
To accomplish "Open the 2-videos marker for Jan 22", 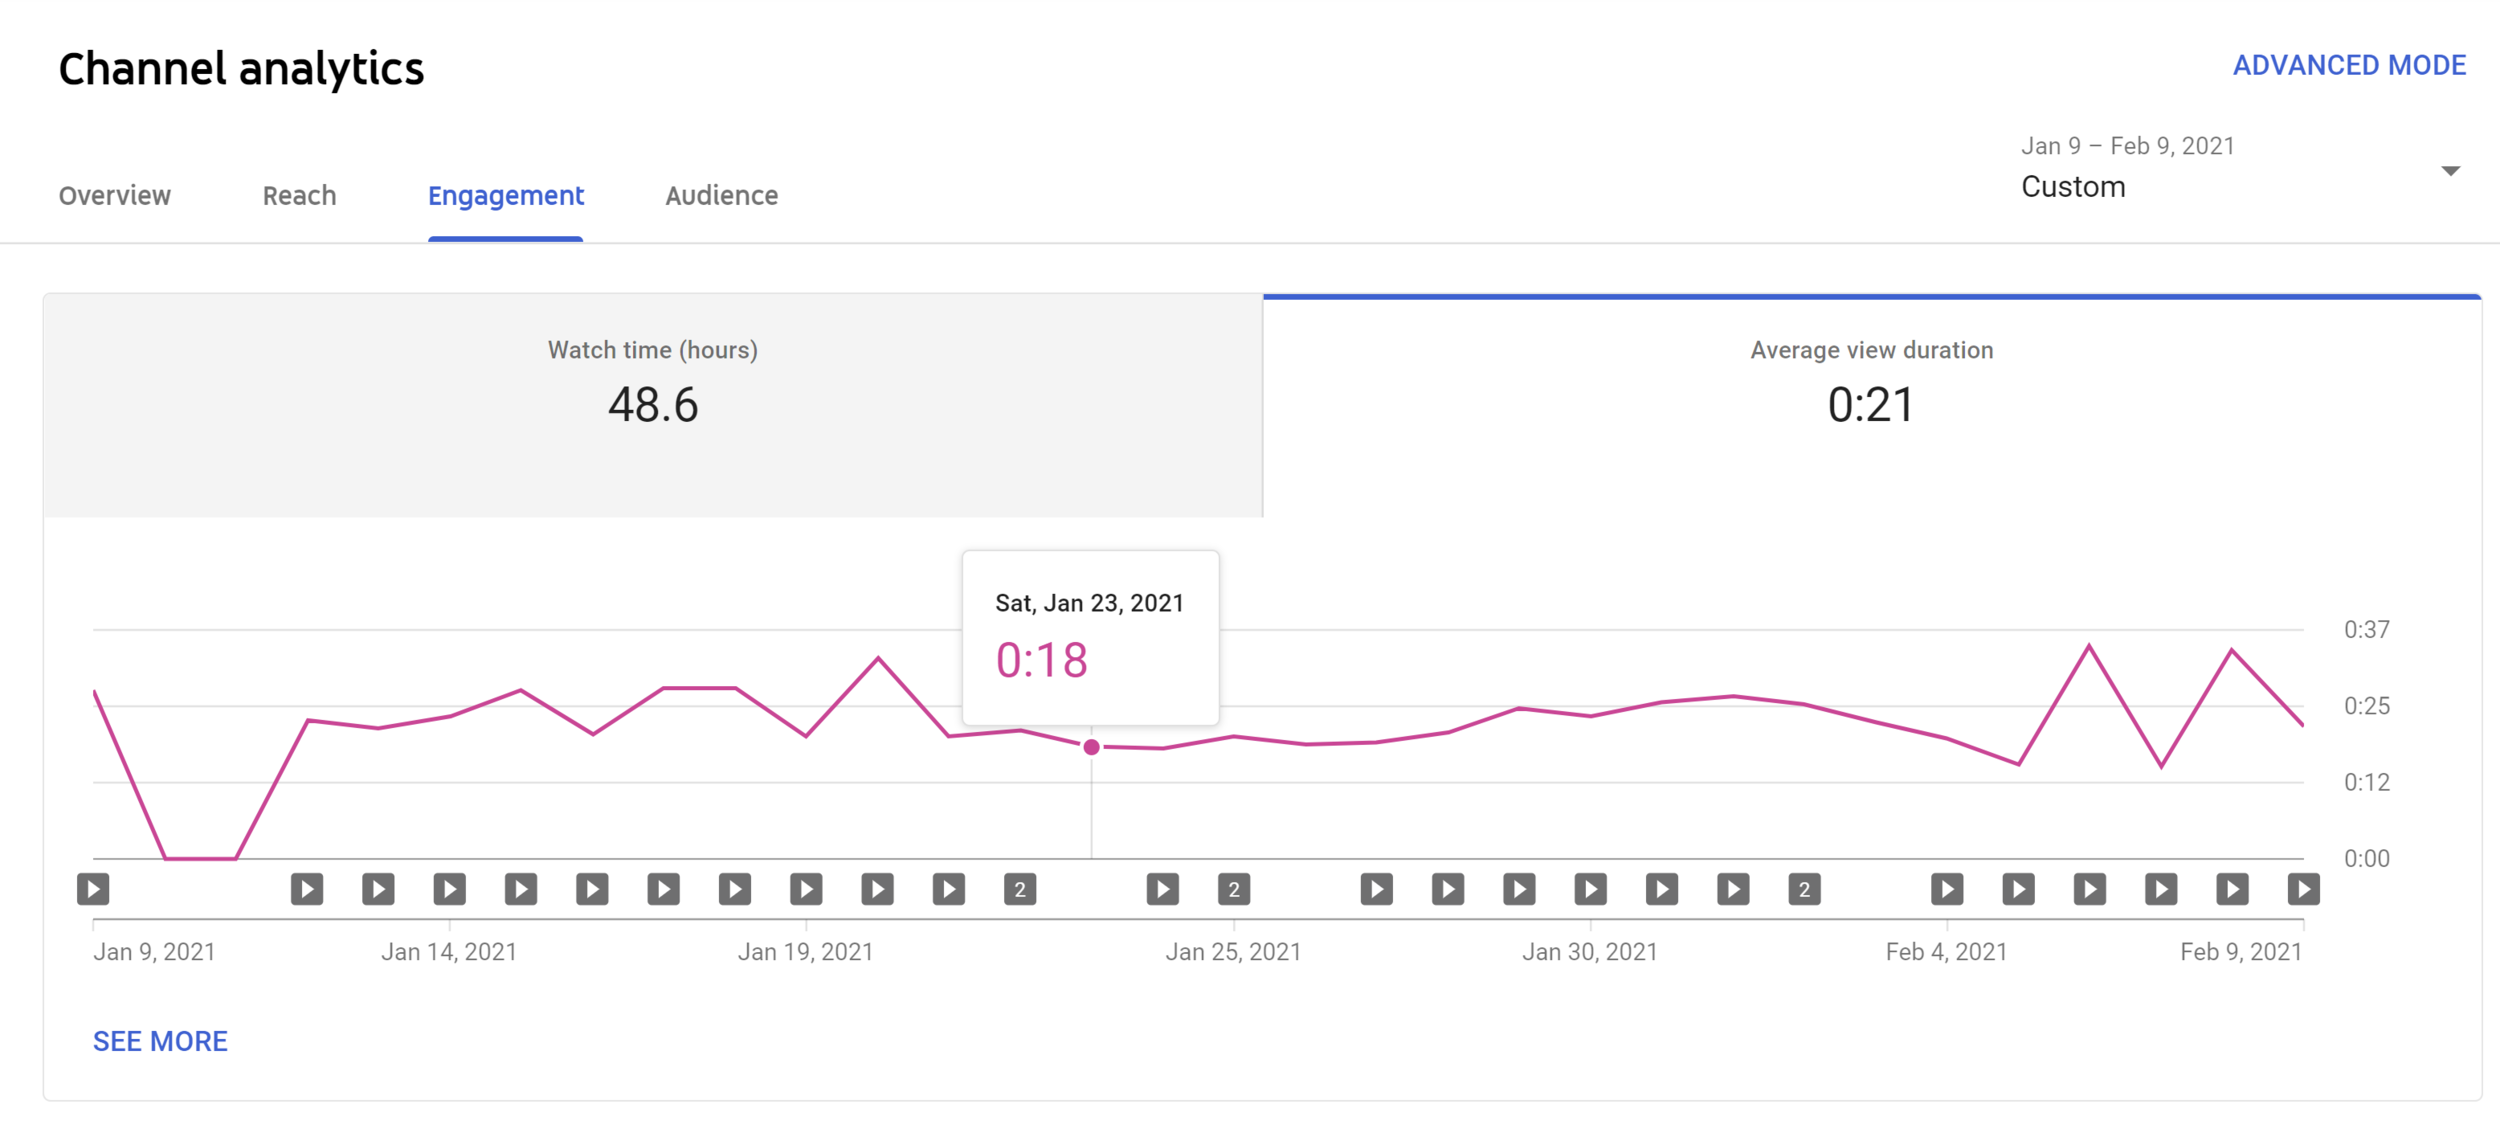I will [x=1020, y=889].
